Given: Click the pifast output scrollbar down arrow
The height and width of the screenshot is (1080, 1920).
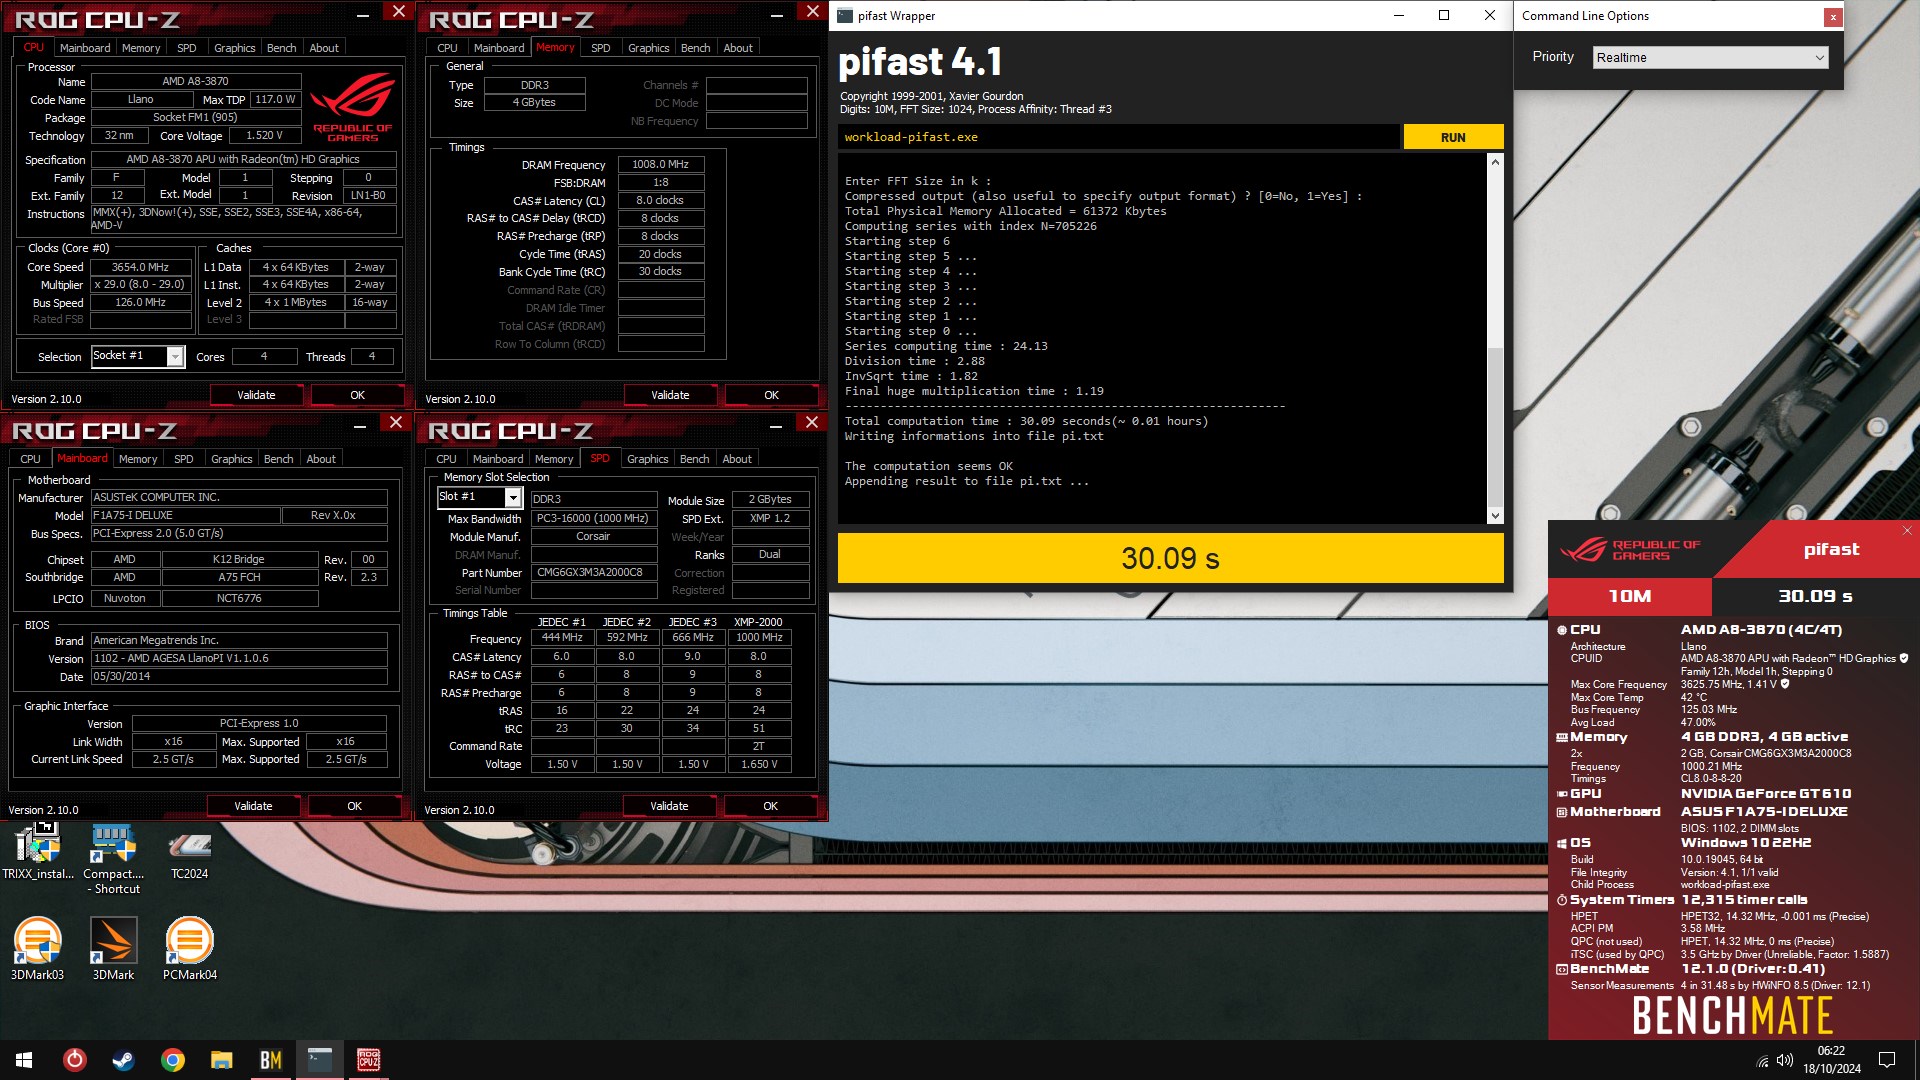Looking at the screenshot, I should point(1495,516).
